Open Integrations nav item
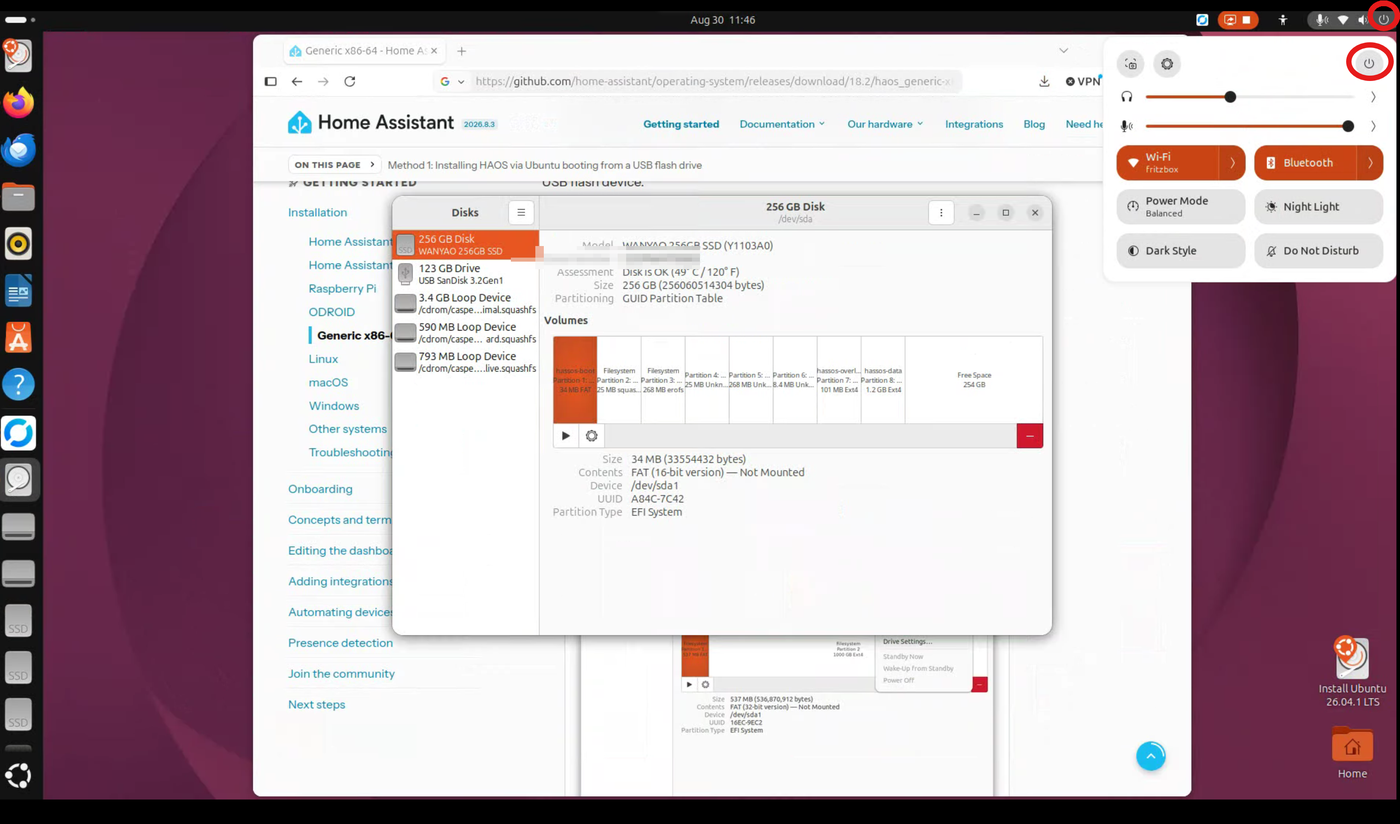 click(x=974, y=124)
